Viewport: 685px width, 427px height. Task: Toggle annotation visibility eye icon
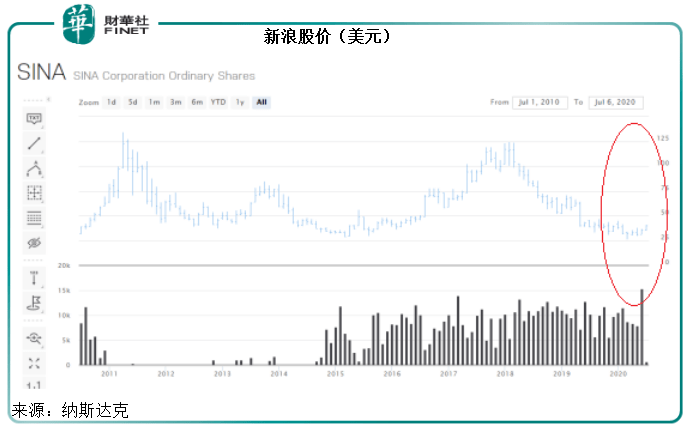pyautogui.click(x=34, y=242)
